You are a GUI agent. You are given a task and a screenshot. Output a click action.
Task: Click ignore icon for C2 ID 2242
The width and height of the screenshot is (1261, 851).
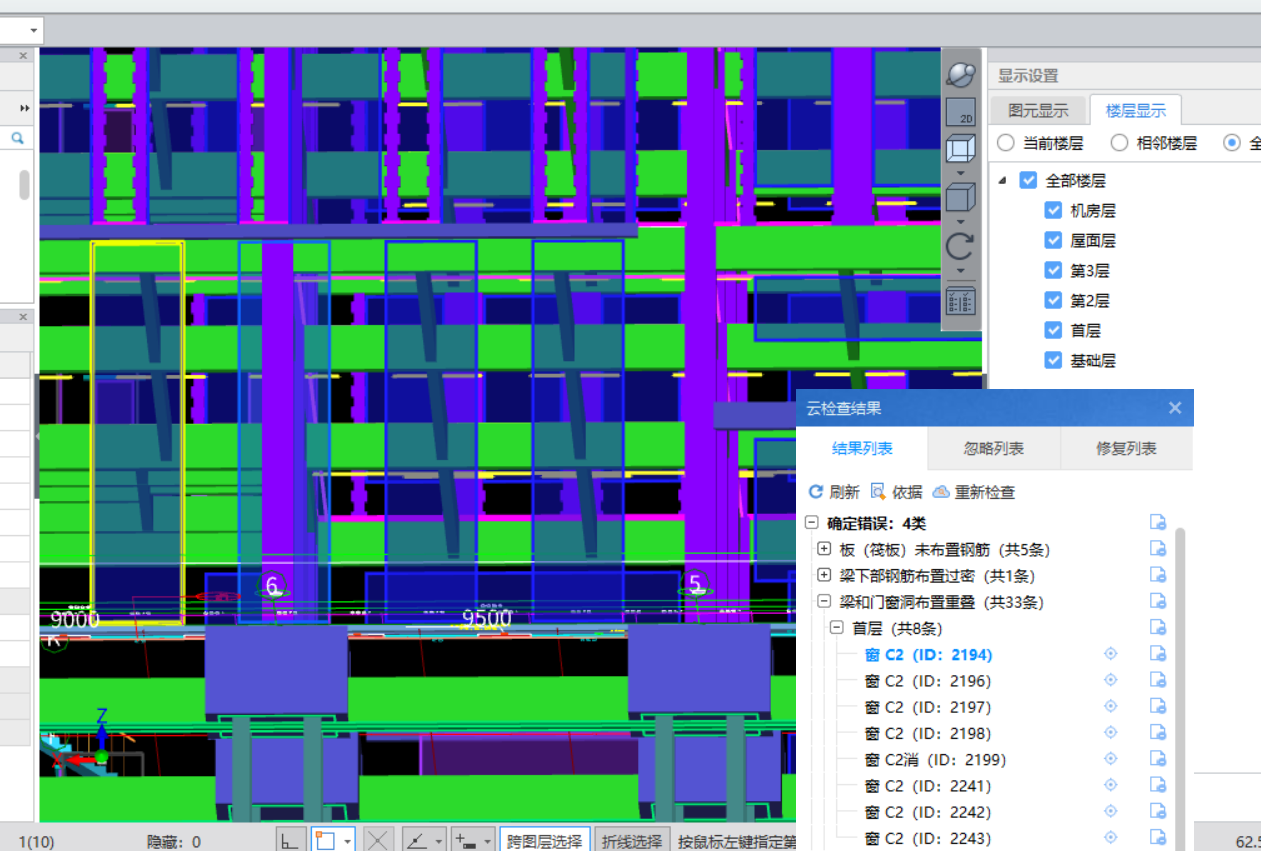(1158, 812)
